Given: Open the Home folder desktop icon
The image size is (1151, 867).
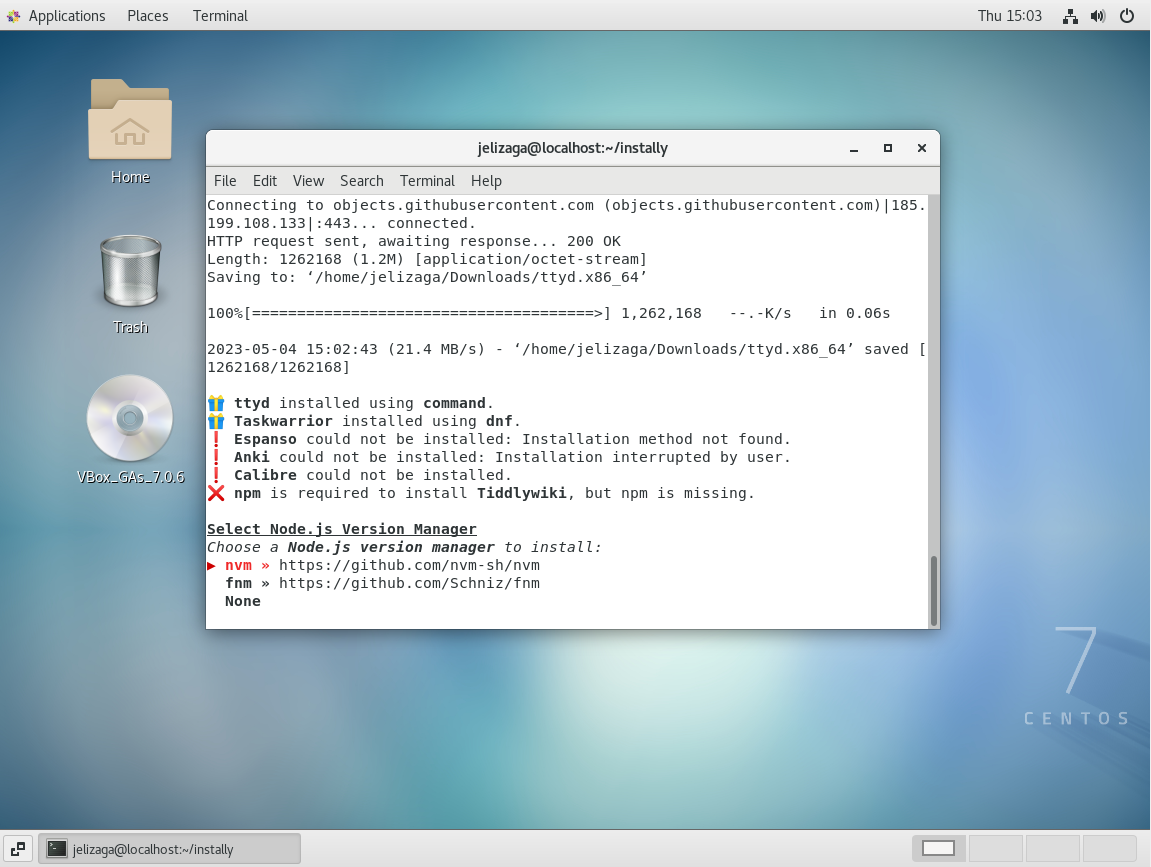Looking at the screenshot, I should pyautogui.click(x=130, y=120).
